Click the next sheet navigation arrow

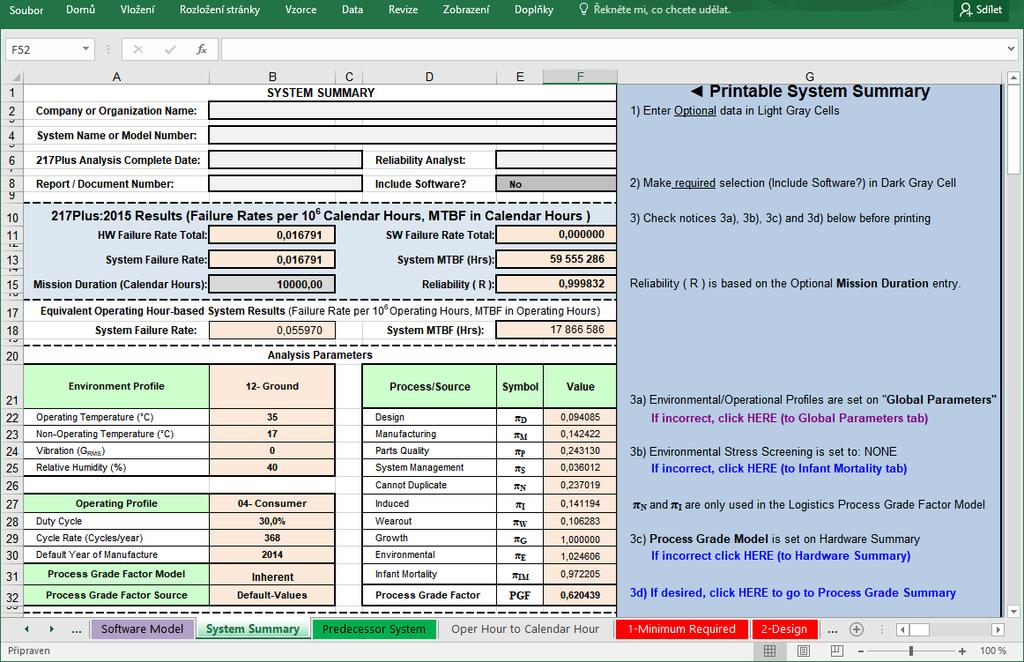51,629
